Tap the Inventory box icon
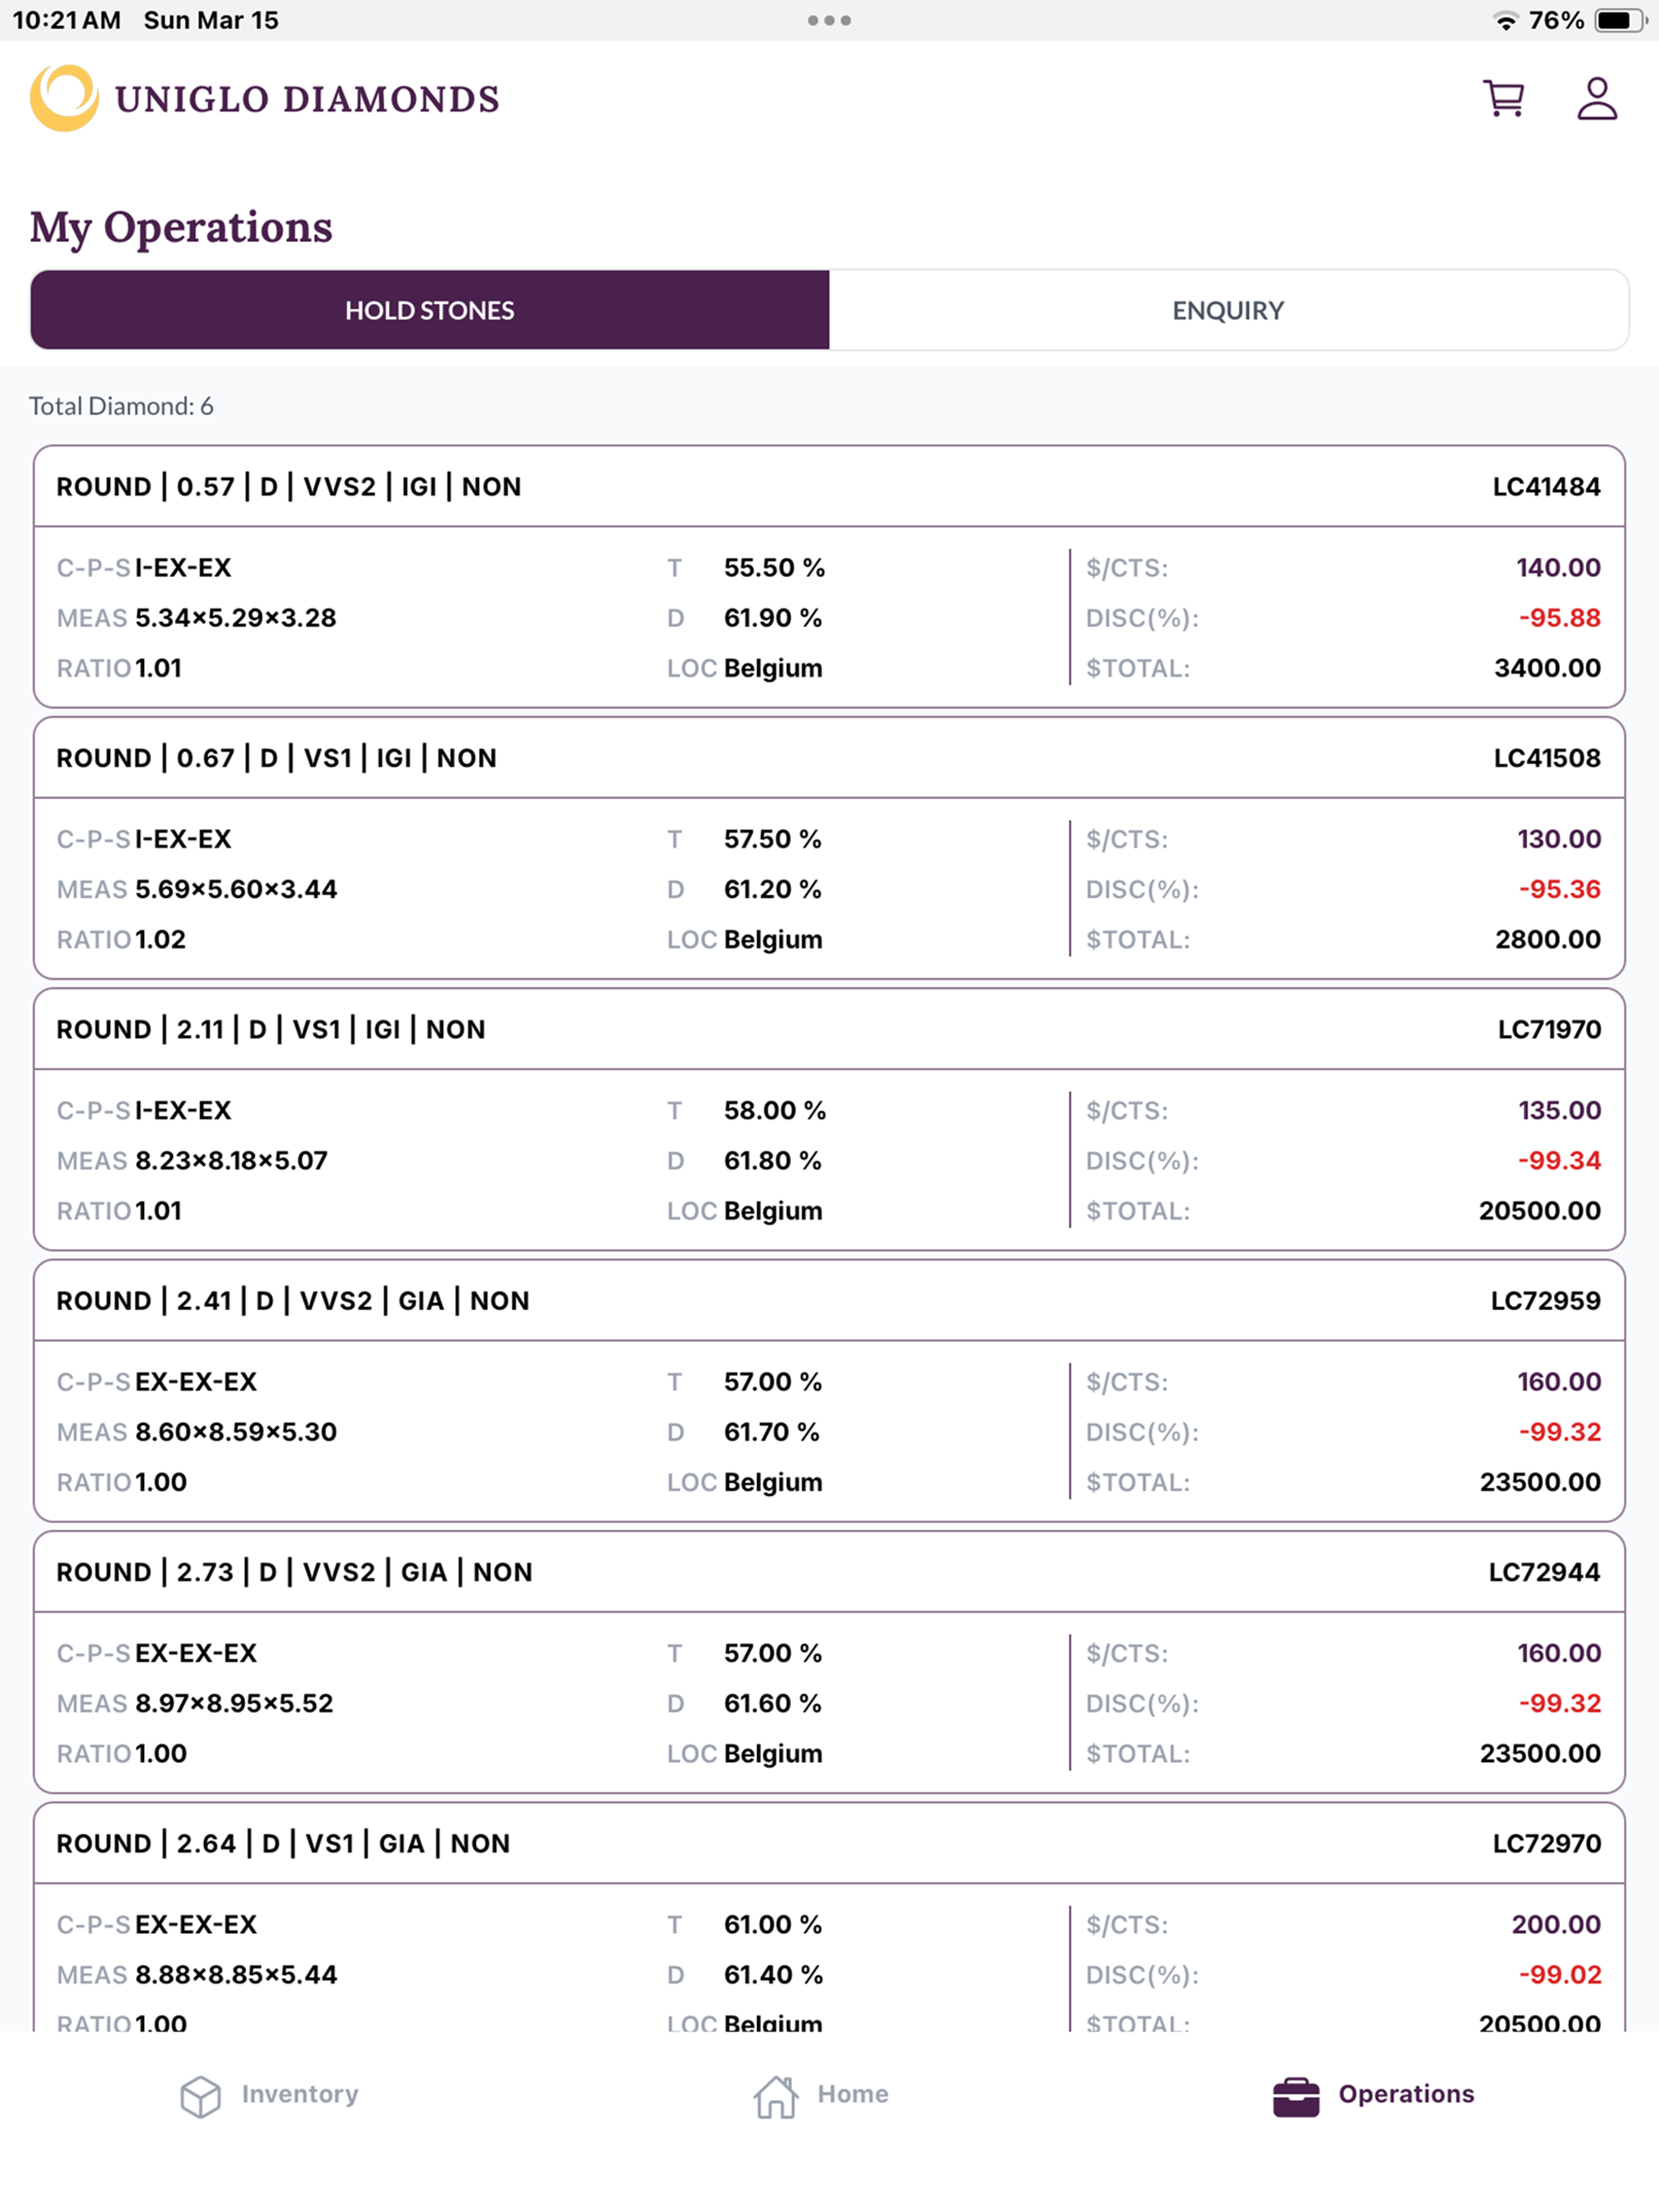Viewport: 1659px width, 2212px height. click(200, 2096)
